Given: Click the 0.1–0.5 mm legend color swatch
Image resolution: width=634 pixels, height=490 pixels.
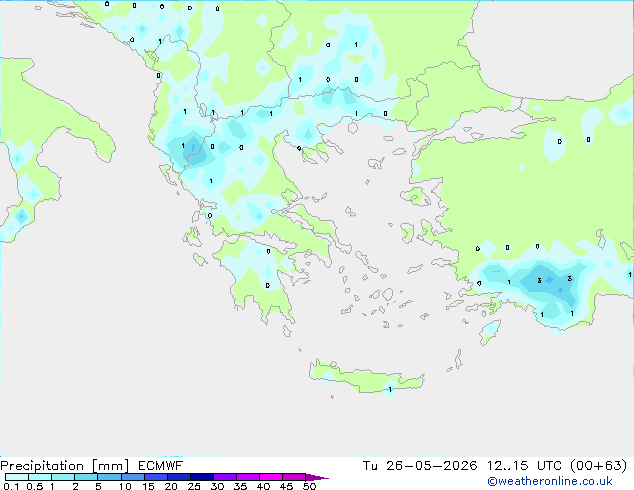Looking at the screenshot, I should pos(17,477).
